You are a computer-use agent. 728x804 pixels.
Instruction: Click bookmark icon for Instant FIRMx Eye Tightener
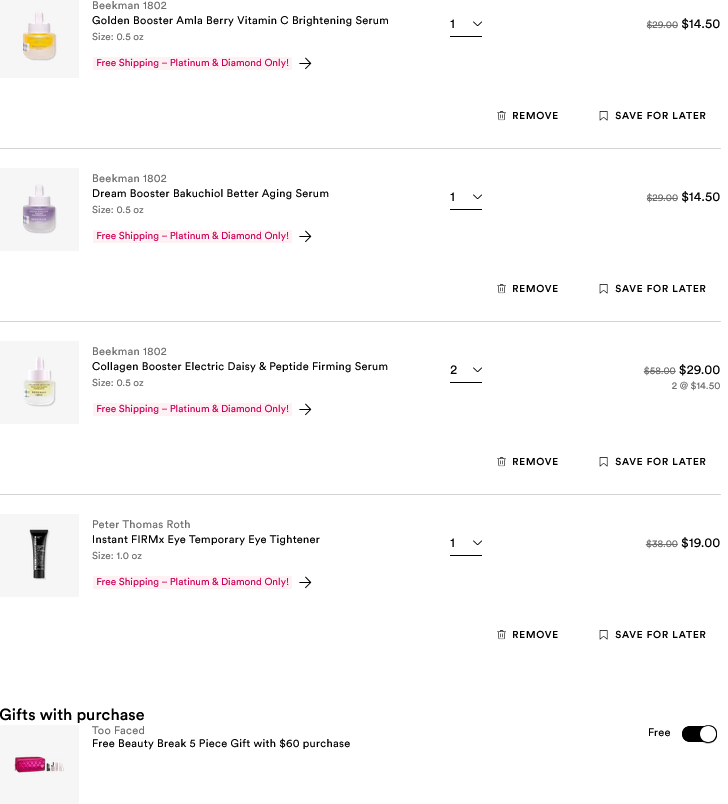coord(603,635)
